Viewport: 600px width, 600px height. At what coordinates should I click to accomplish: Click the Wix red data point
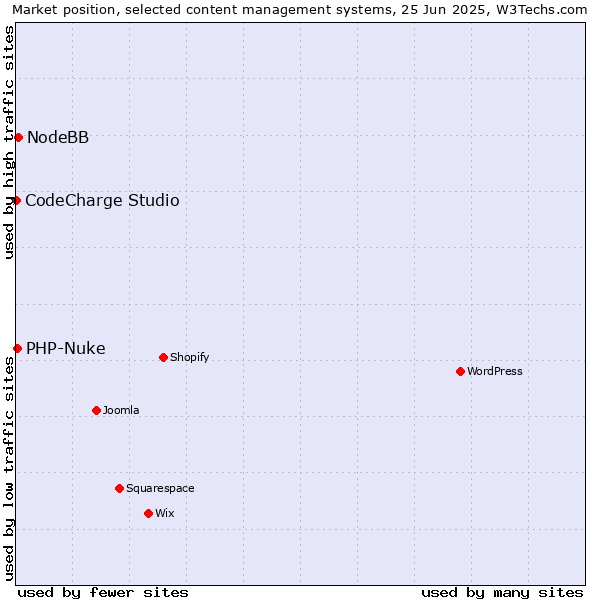(148, 514)
